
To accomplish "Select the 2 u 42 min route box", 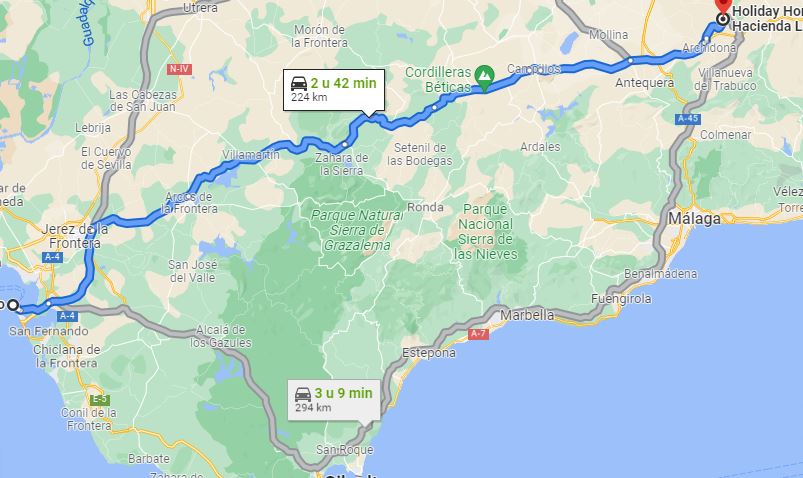I will 334,90.
